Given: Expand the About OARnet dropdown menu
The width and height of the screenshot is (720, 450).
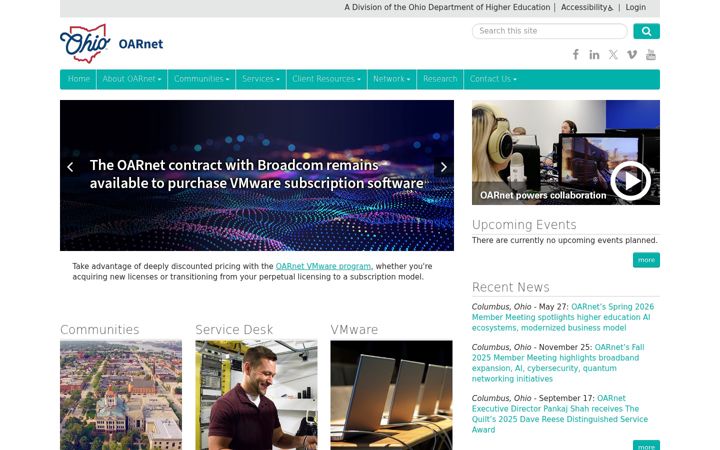Looking at the screenshot, I should (x=132, y=79).
